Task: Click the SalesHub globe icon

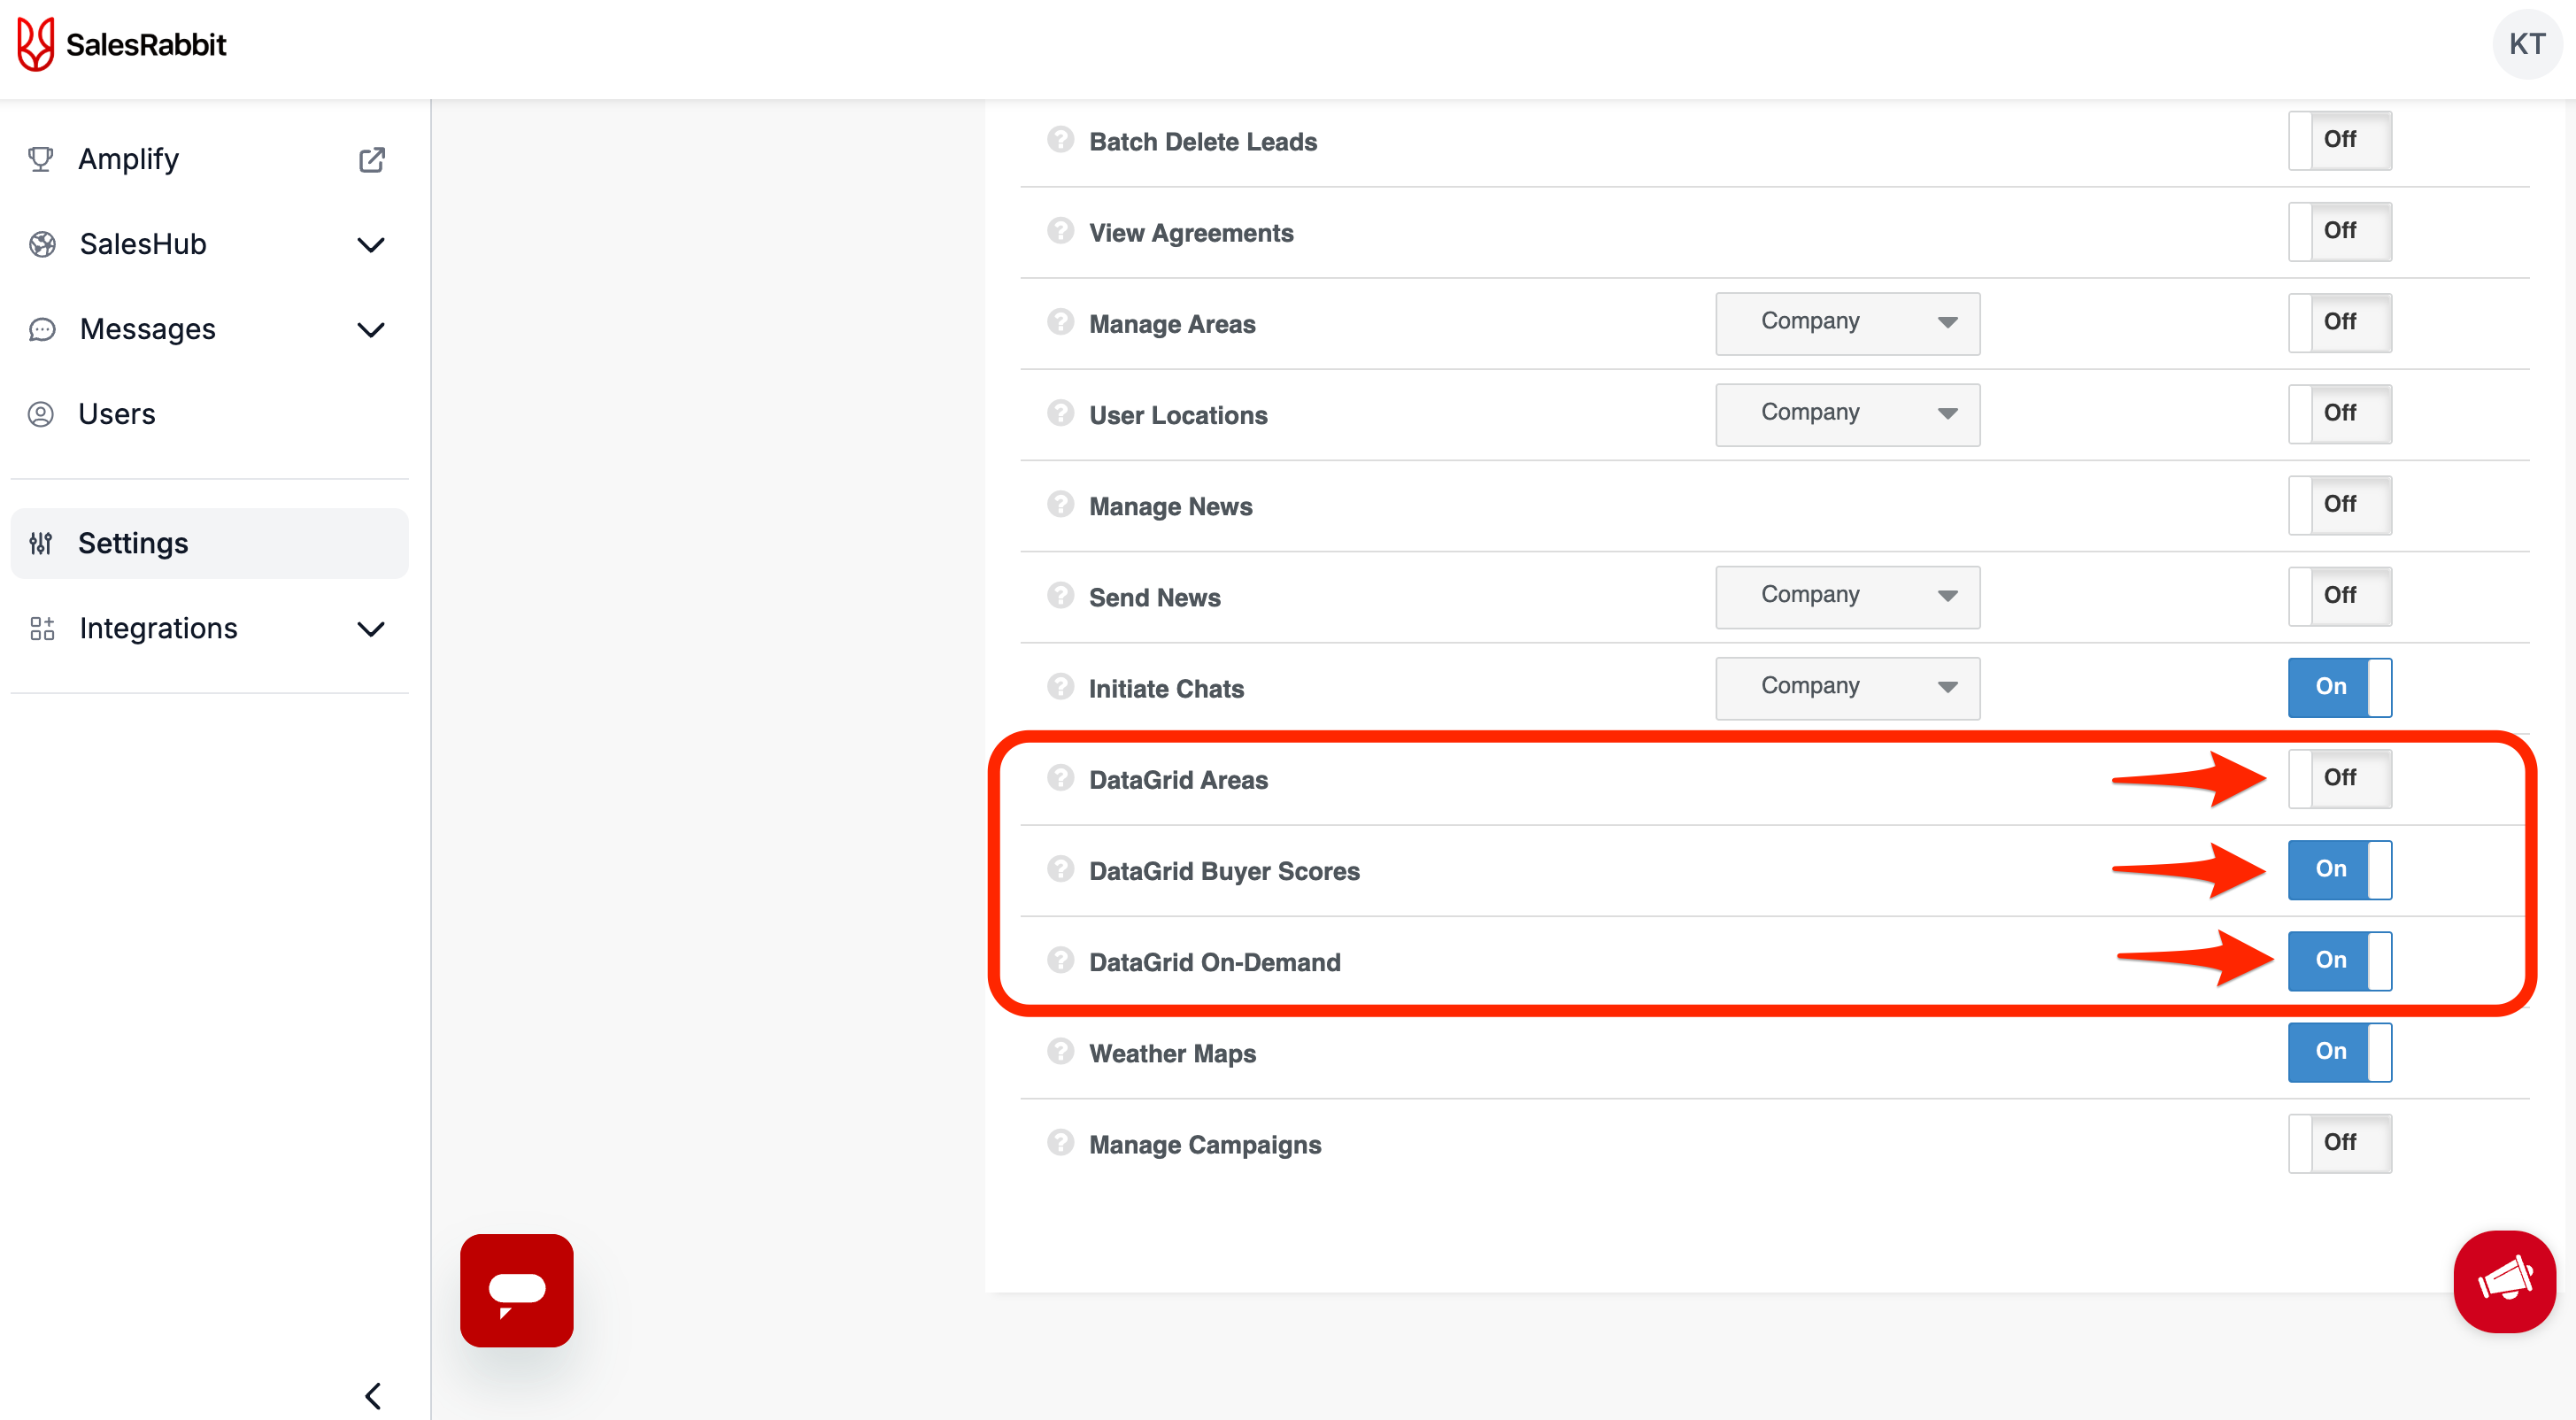Action: point(42,244)
